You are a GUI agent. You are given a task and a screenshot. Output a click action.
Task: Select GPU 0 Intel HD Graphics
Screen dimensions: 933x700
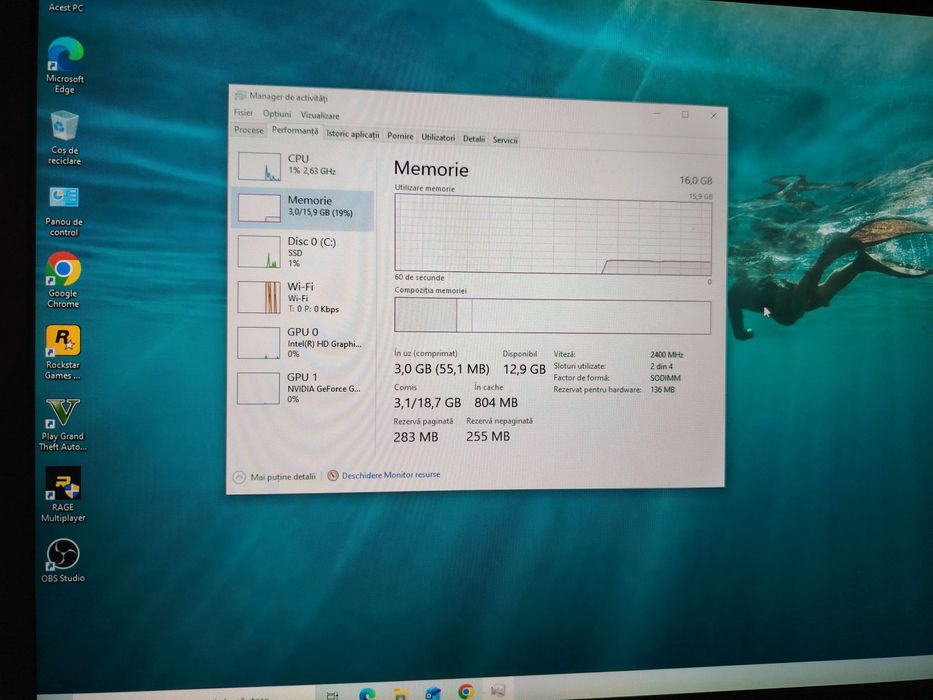(x=302, y=342)
